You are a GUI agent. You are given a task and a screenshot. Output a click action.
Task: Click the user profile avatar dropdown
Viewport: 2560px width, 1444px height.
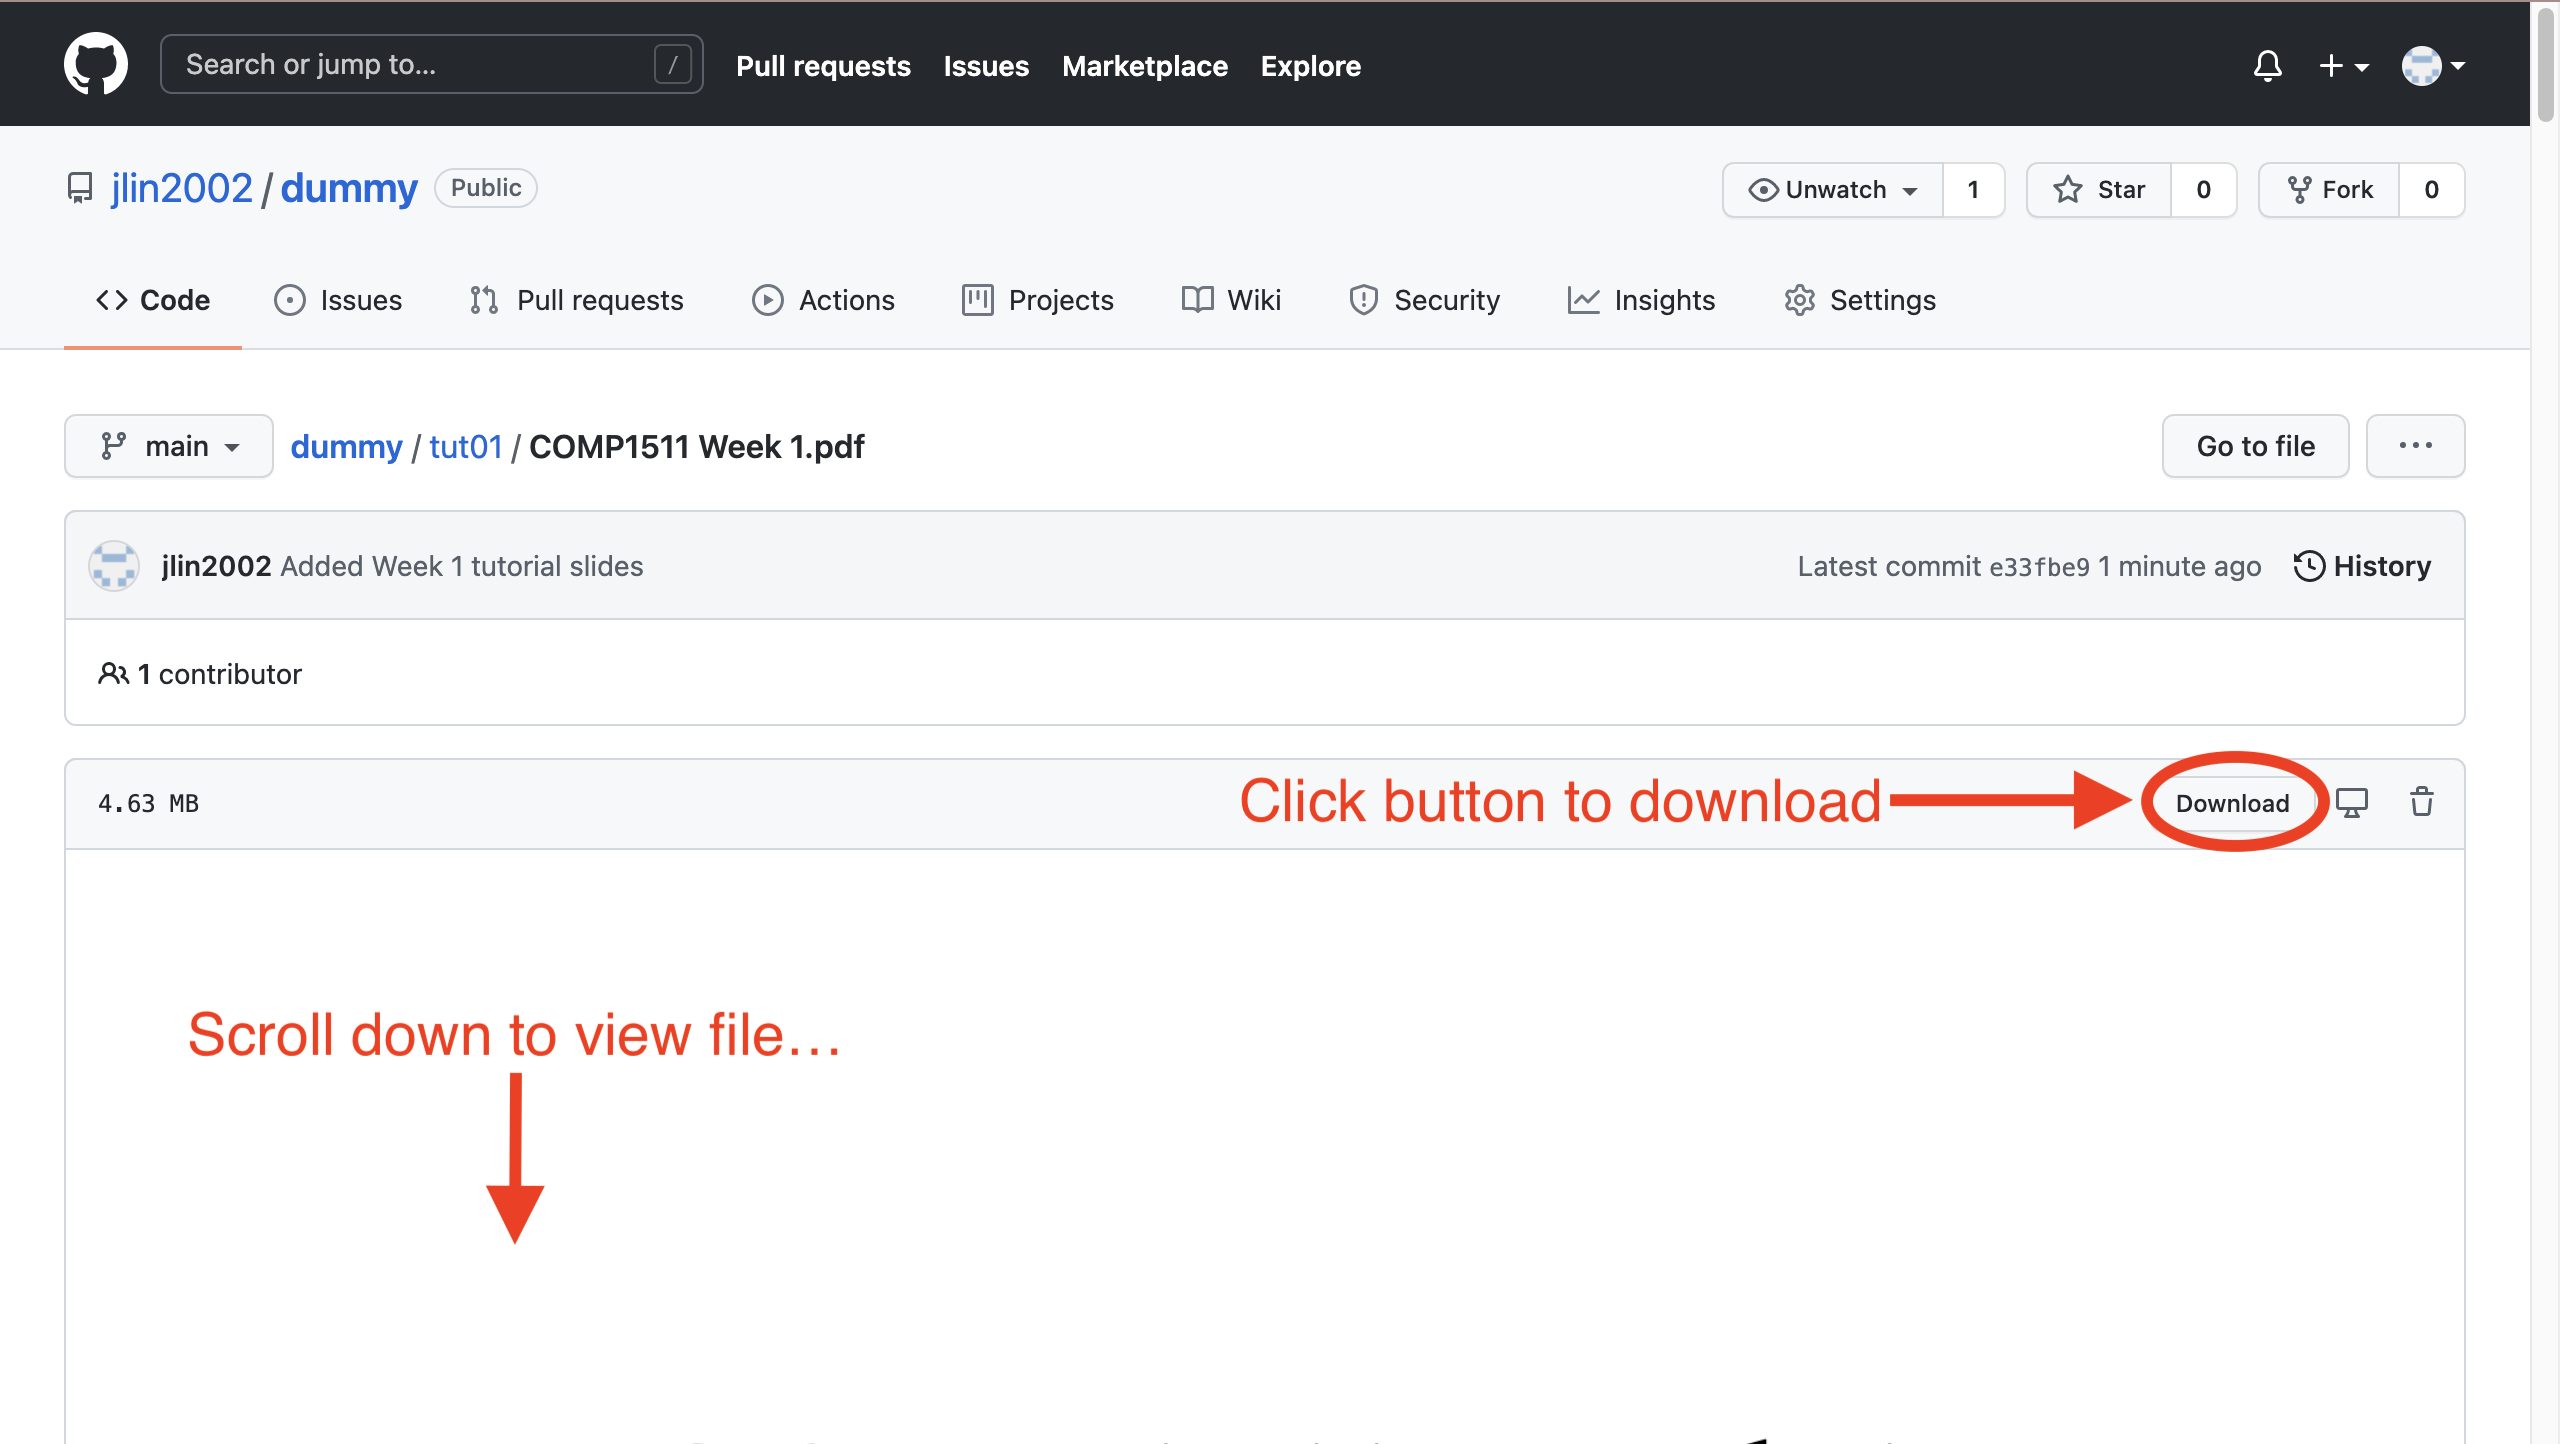point(2435,65)
